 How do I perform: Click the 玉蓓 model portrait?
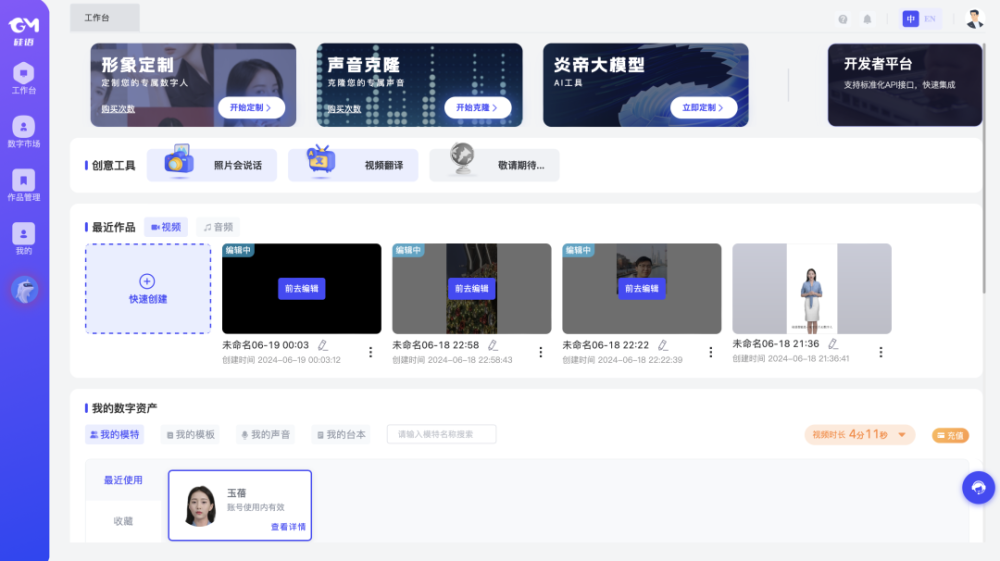pyautogui.click(x=200, y=506)
